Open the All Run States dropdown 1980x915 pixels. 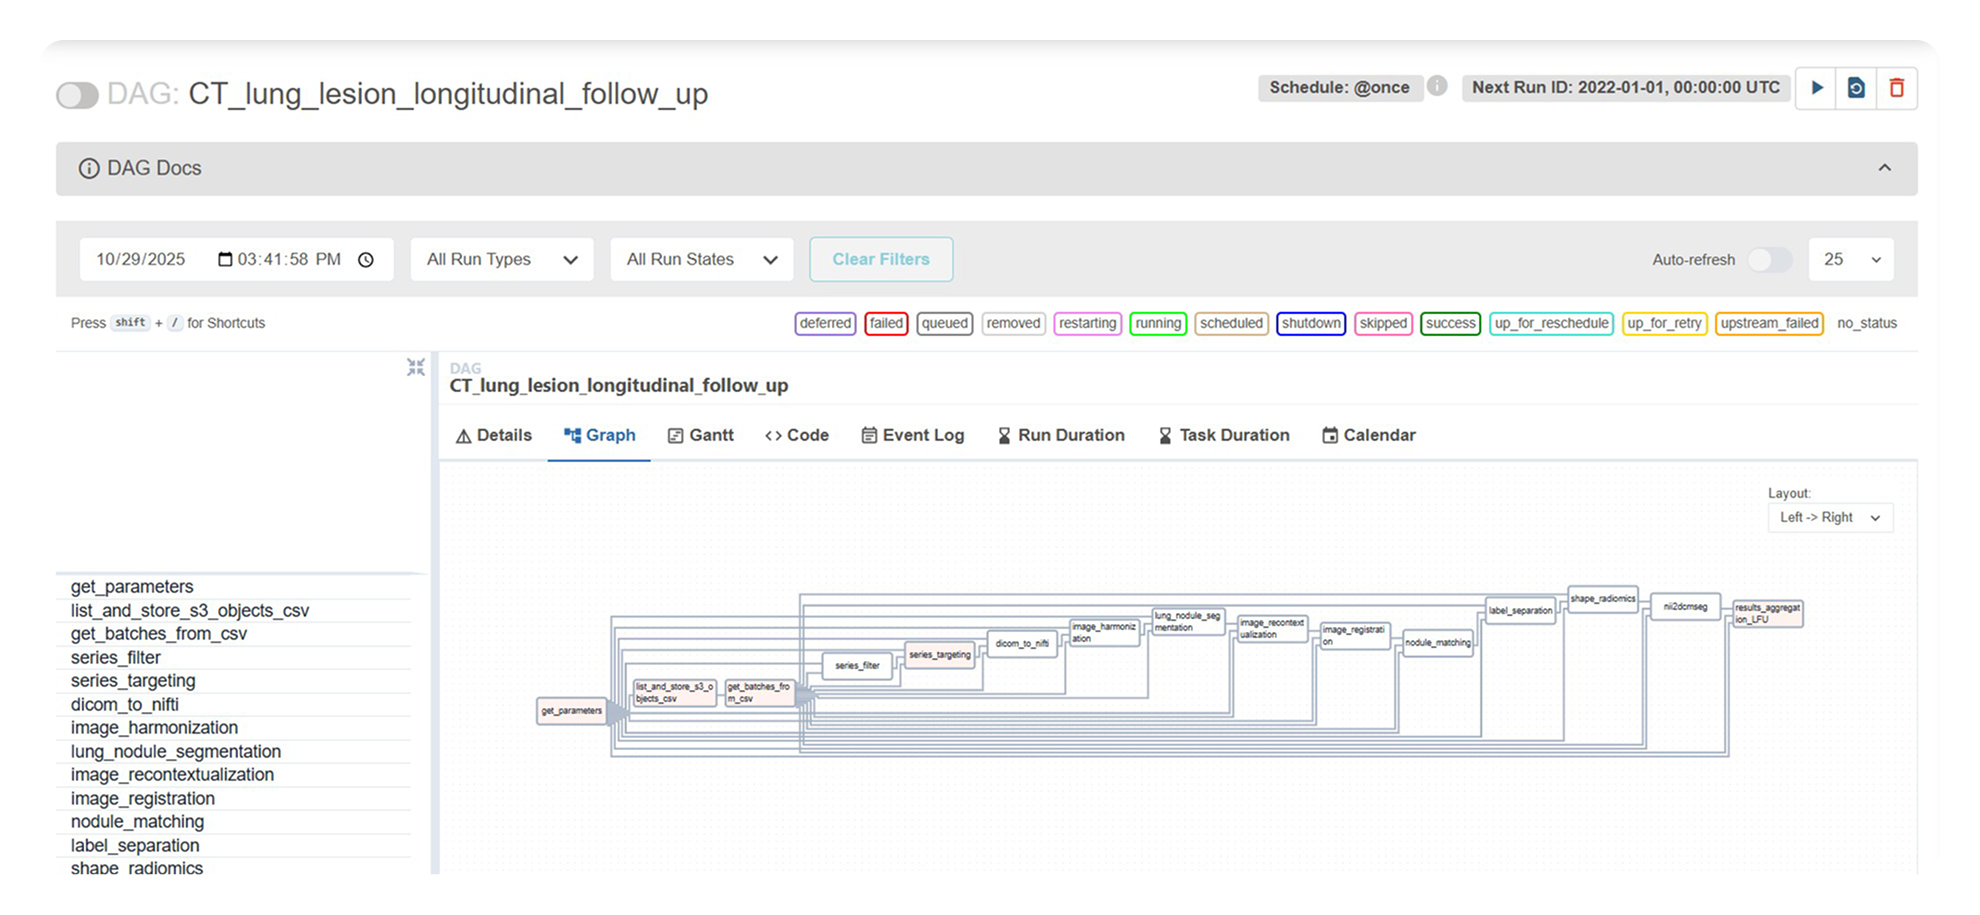point(702,260)
